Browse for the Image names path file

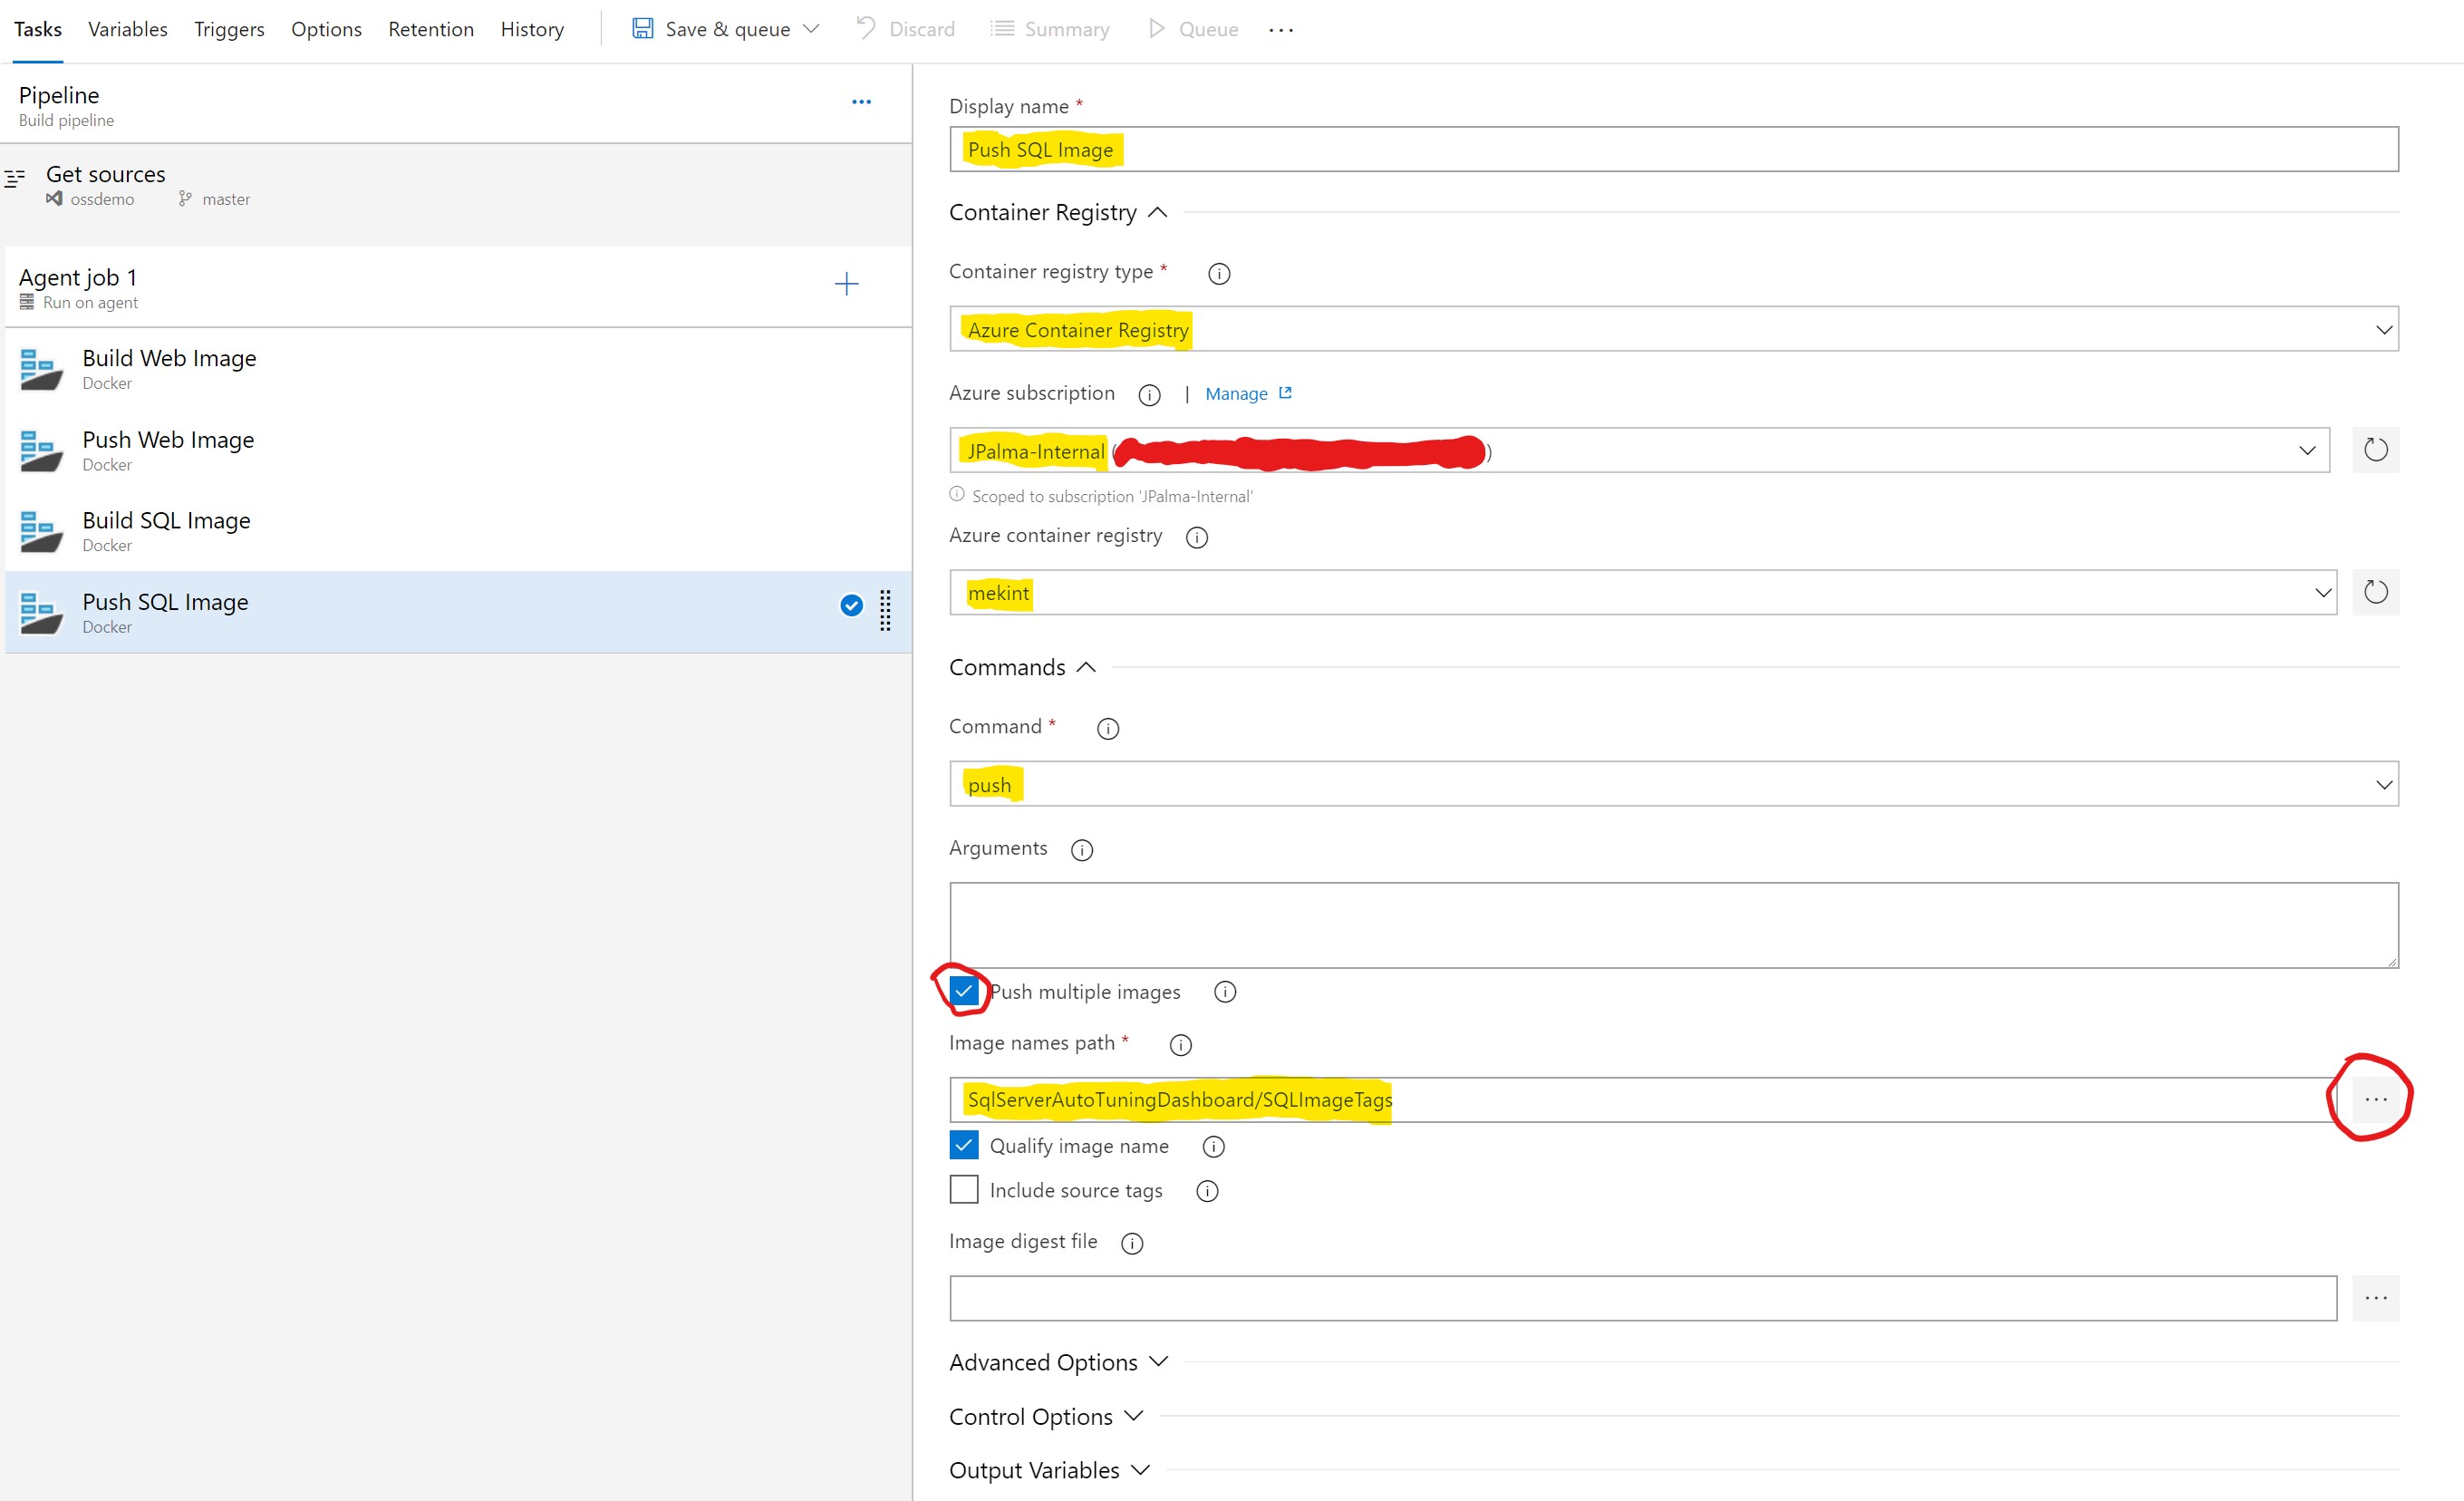(x=2375, y=1099)
